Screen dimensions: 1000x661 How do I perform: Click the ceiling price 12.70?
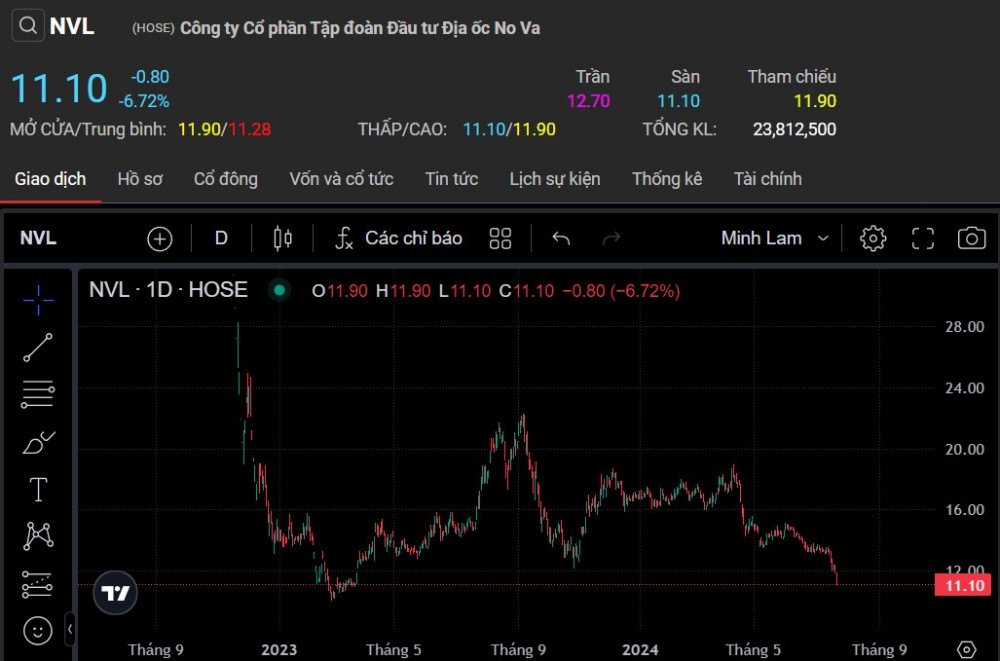[589, 101]
